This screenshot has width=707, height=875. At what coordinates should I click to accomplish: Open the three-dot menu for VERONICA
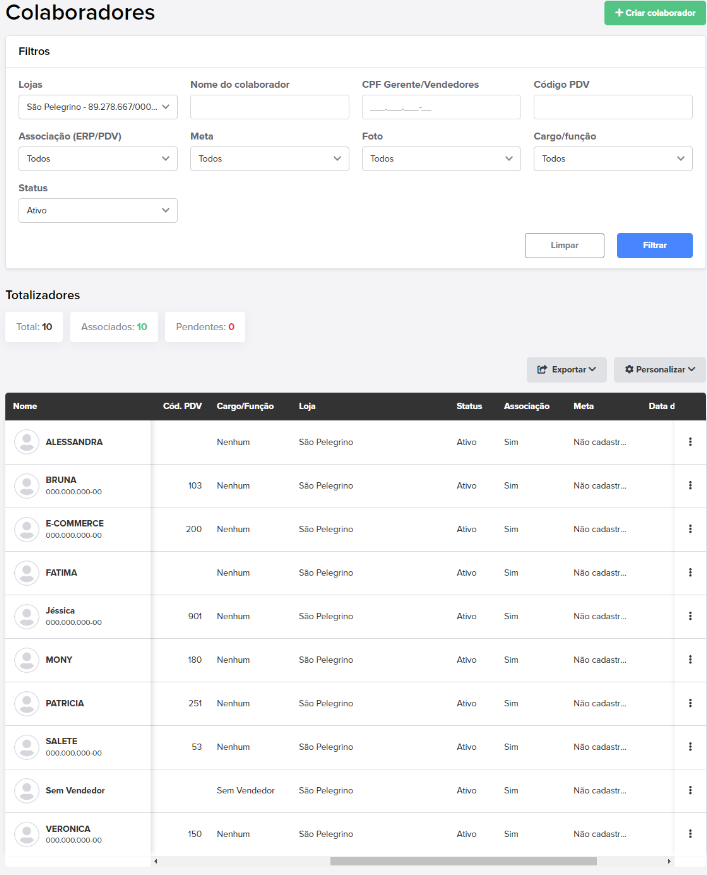[x=690, y=834]
